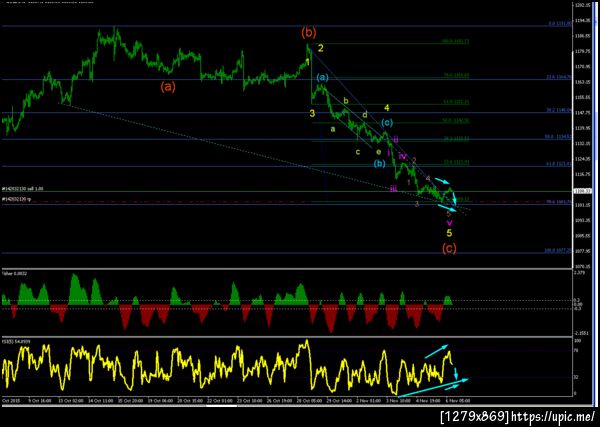Click the small e triangle wave label
The width and height of the screenshot is (600, 427).
tap(378, 152)
